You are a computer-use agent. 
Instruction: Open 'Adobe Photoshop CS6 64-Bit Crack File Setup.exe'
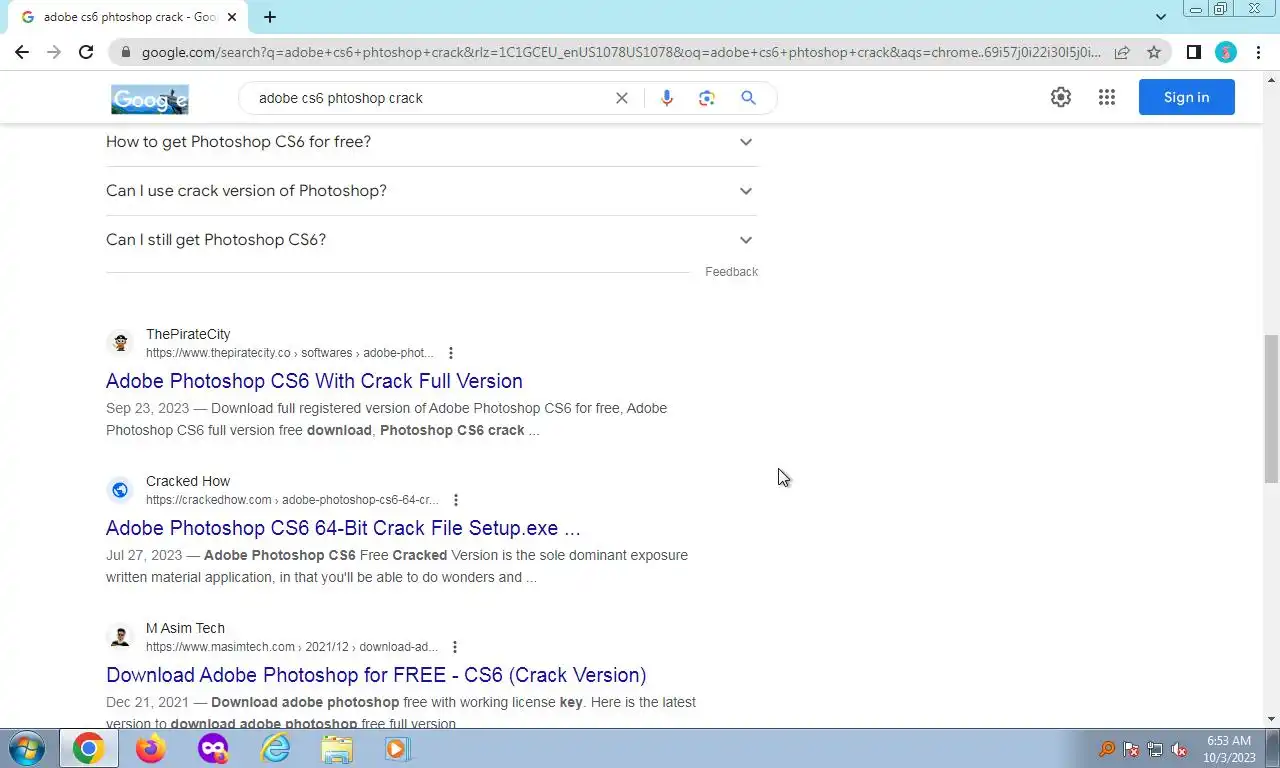coord(343,528)
